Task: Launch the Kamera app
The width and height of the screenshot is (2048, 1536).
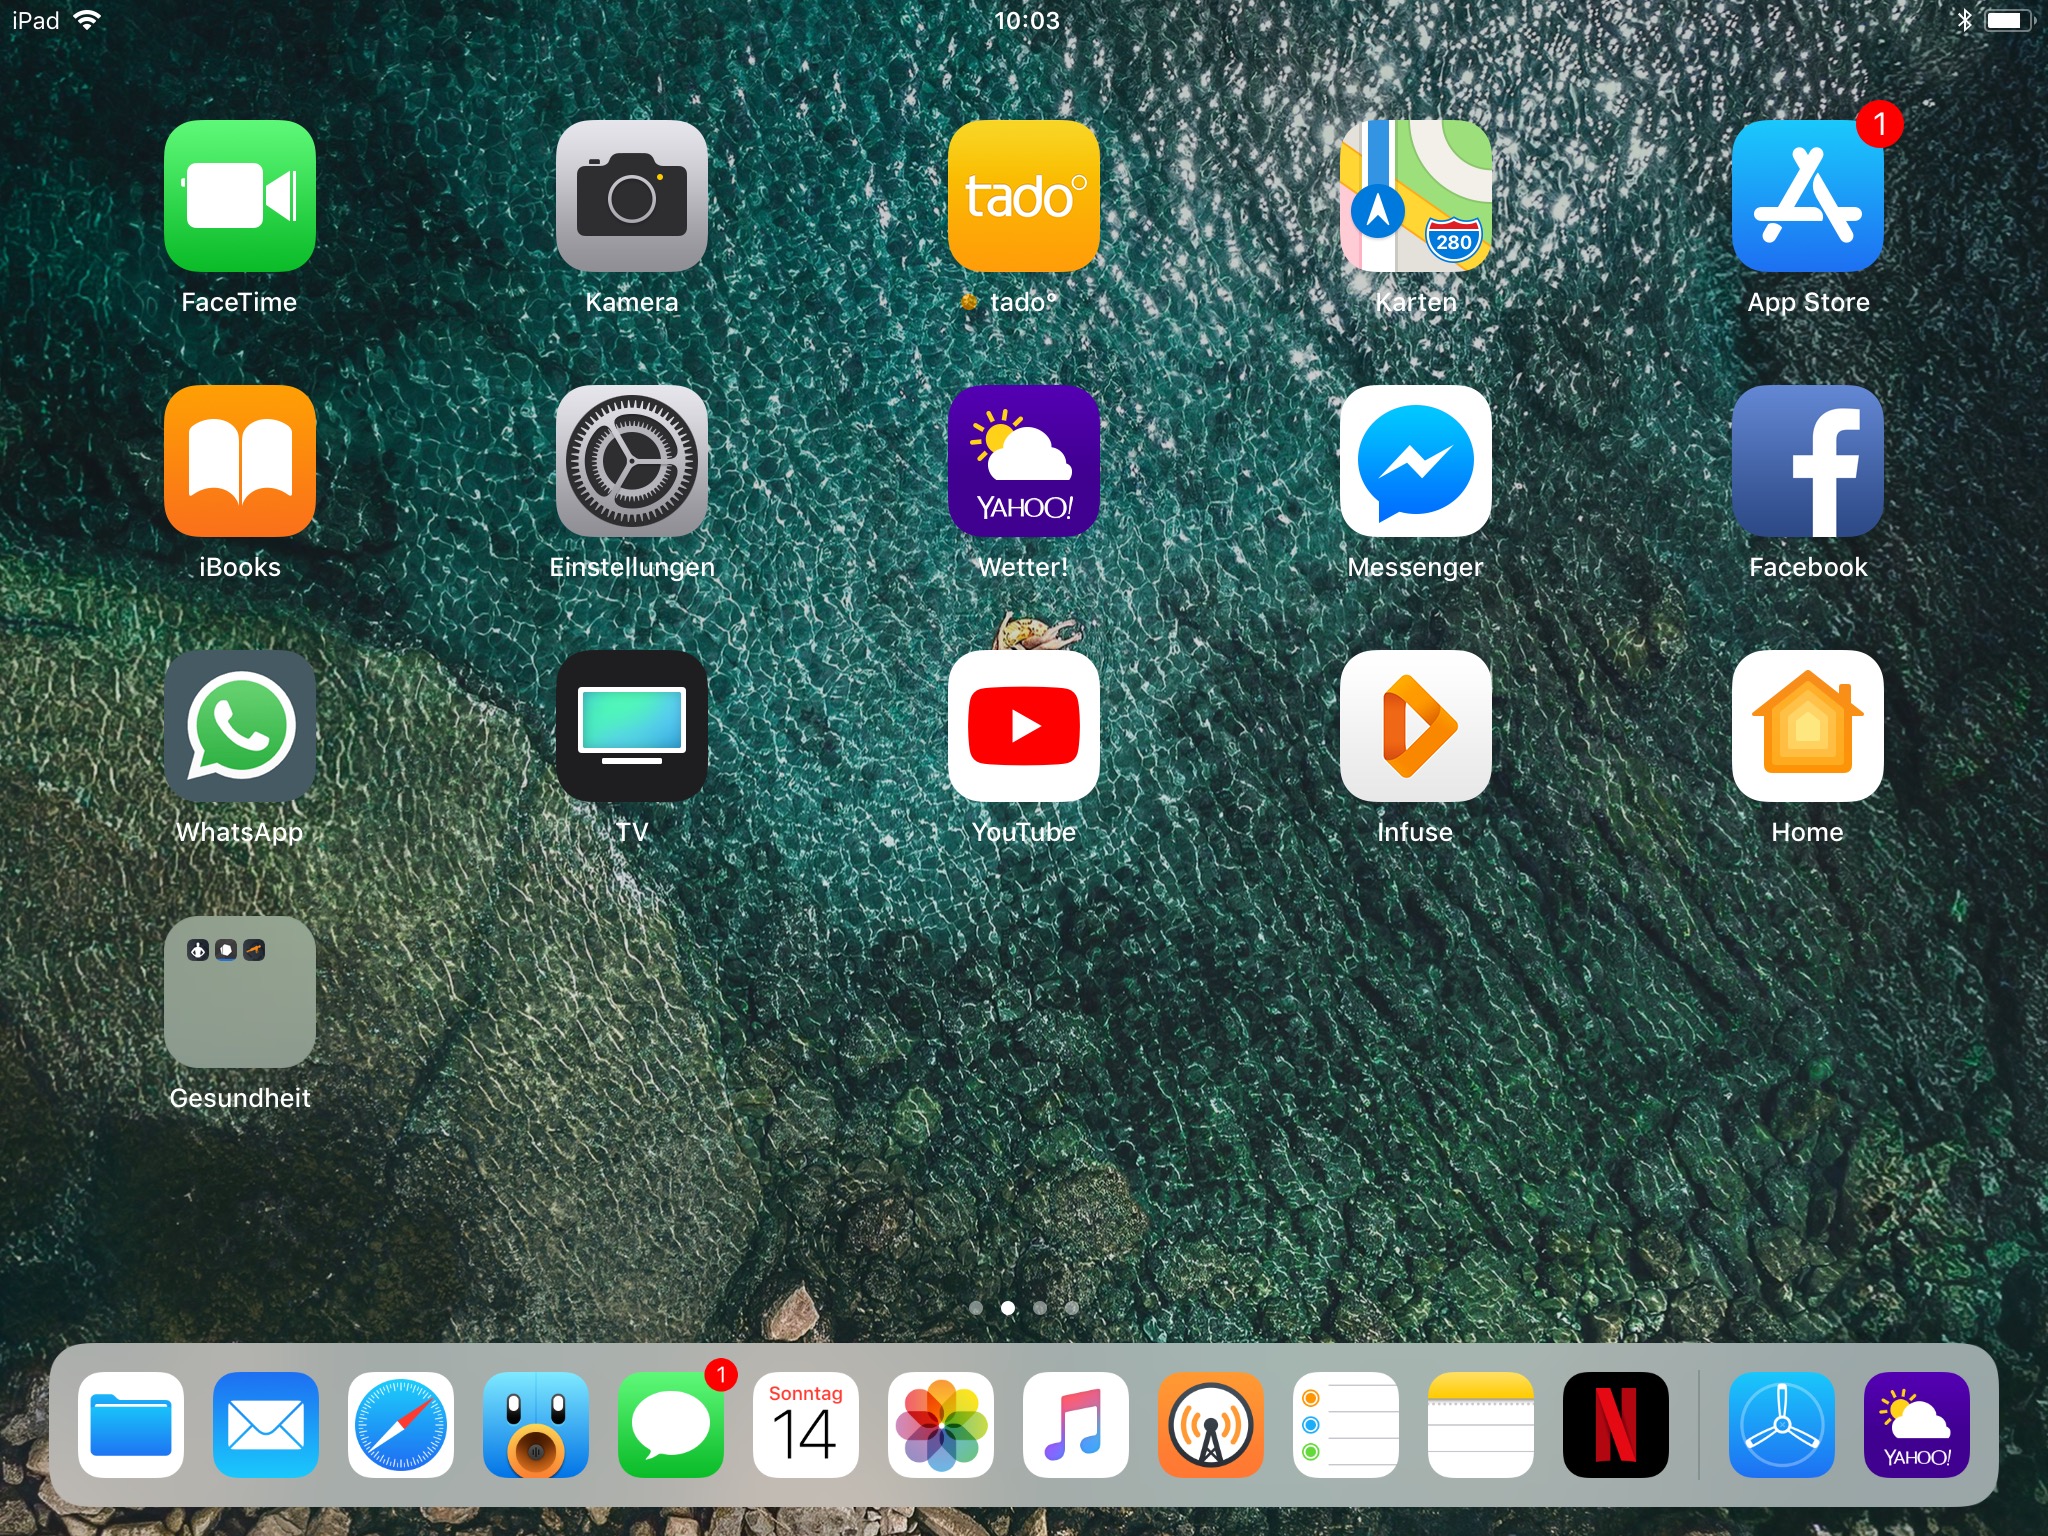Action: (x=632, y=196)
